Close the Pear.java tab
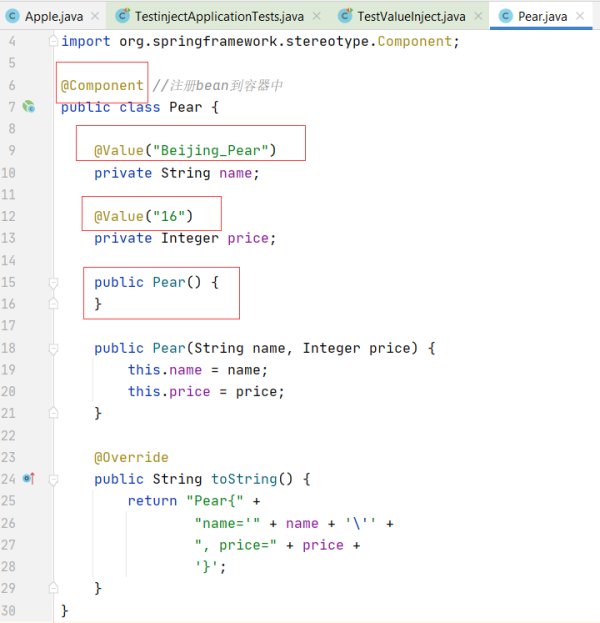Viewport: 600px width, 623px height. pos(580,16)
